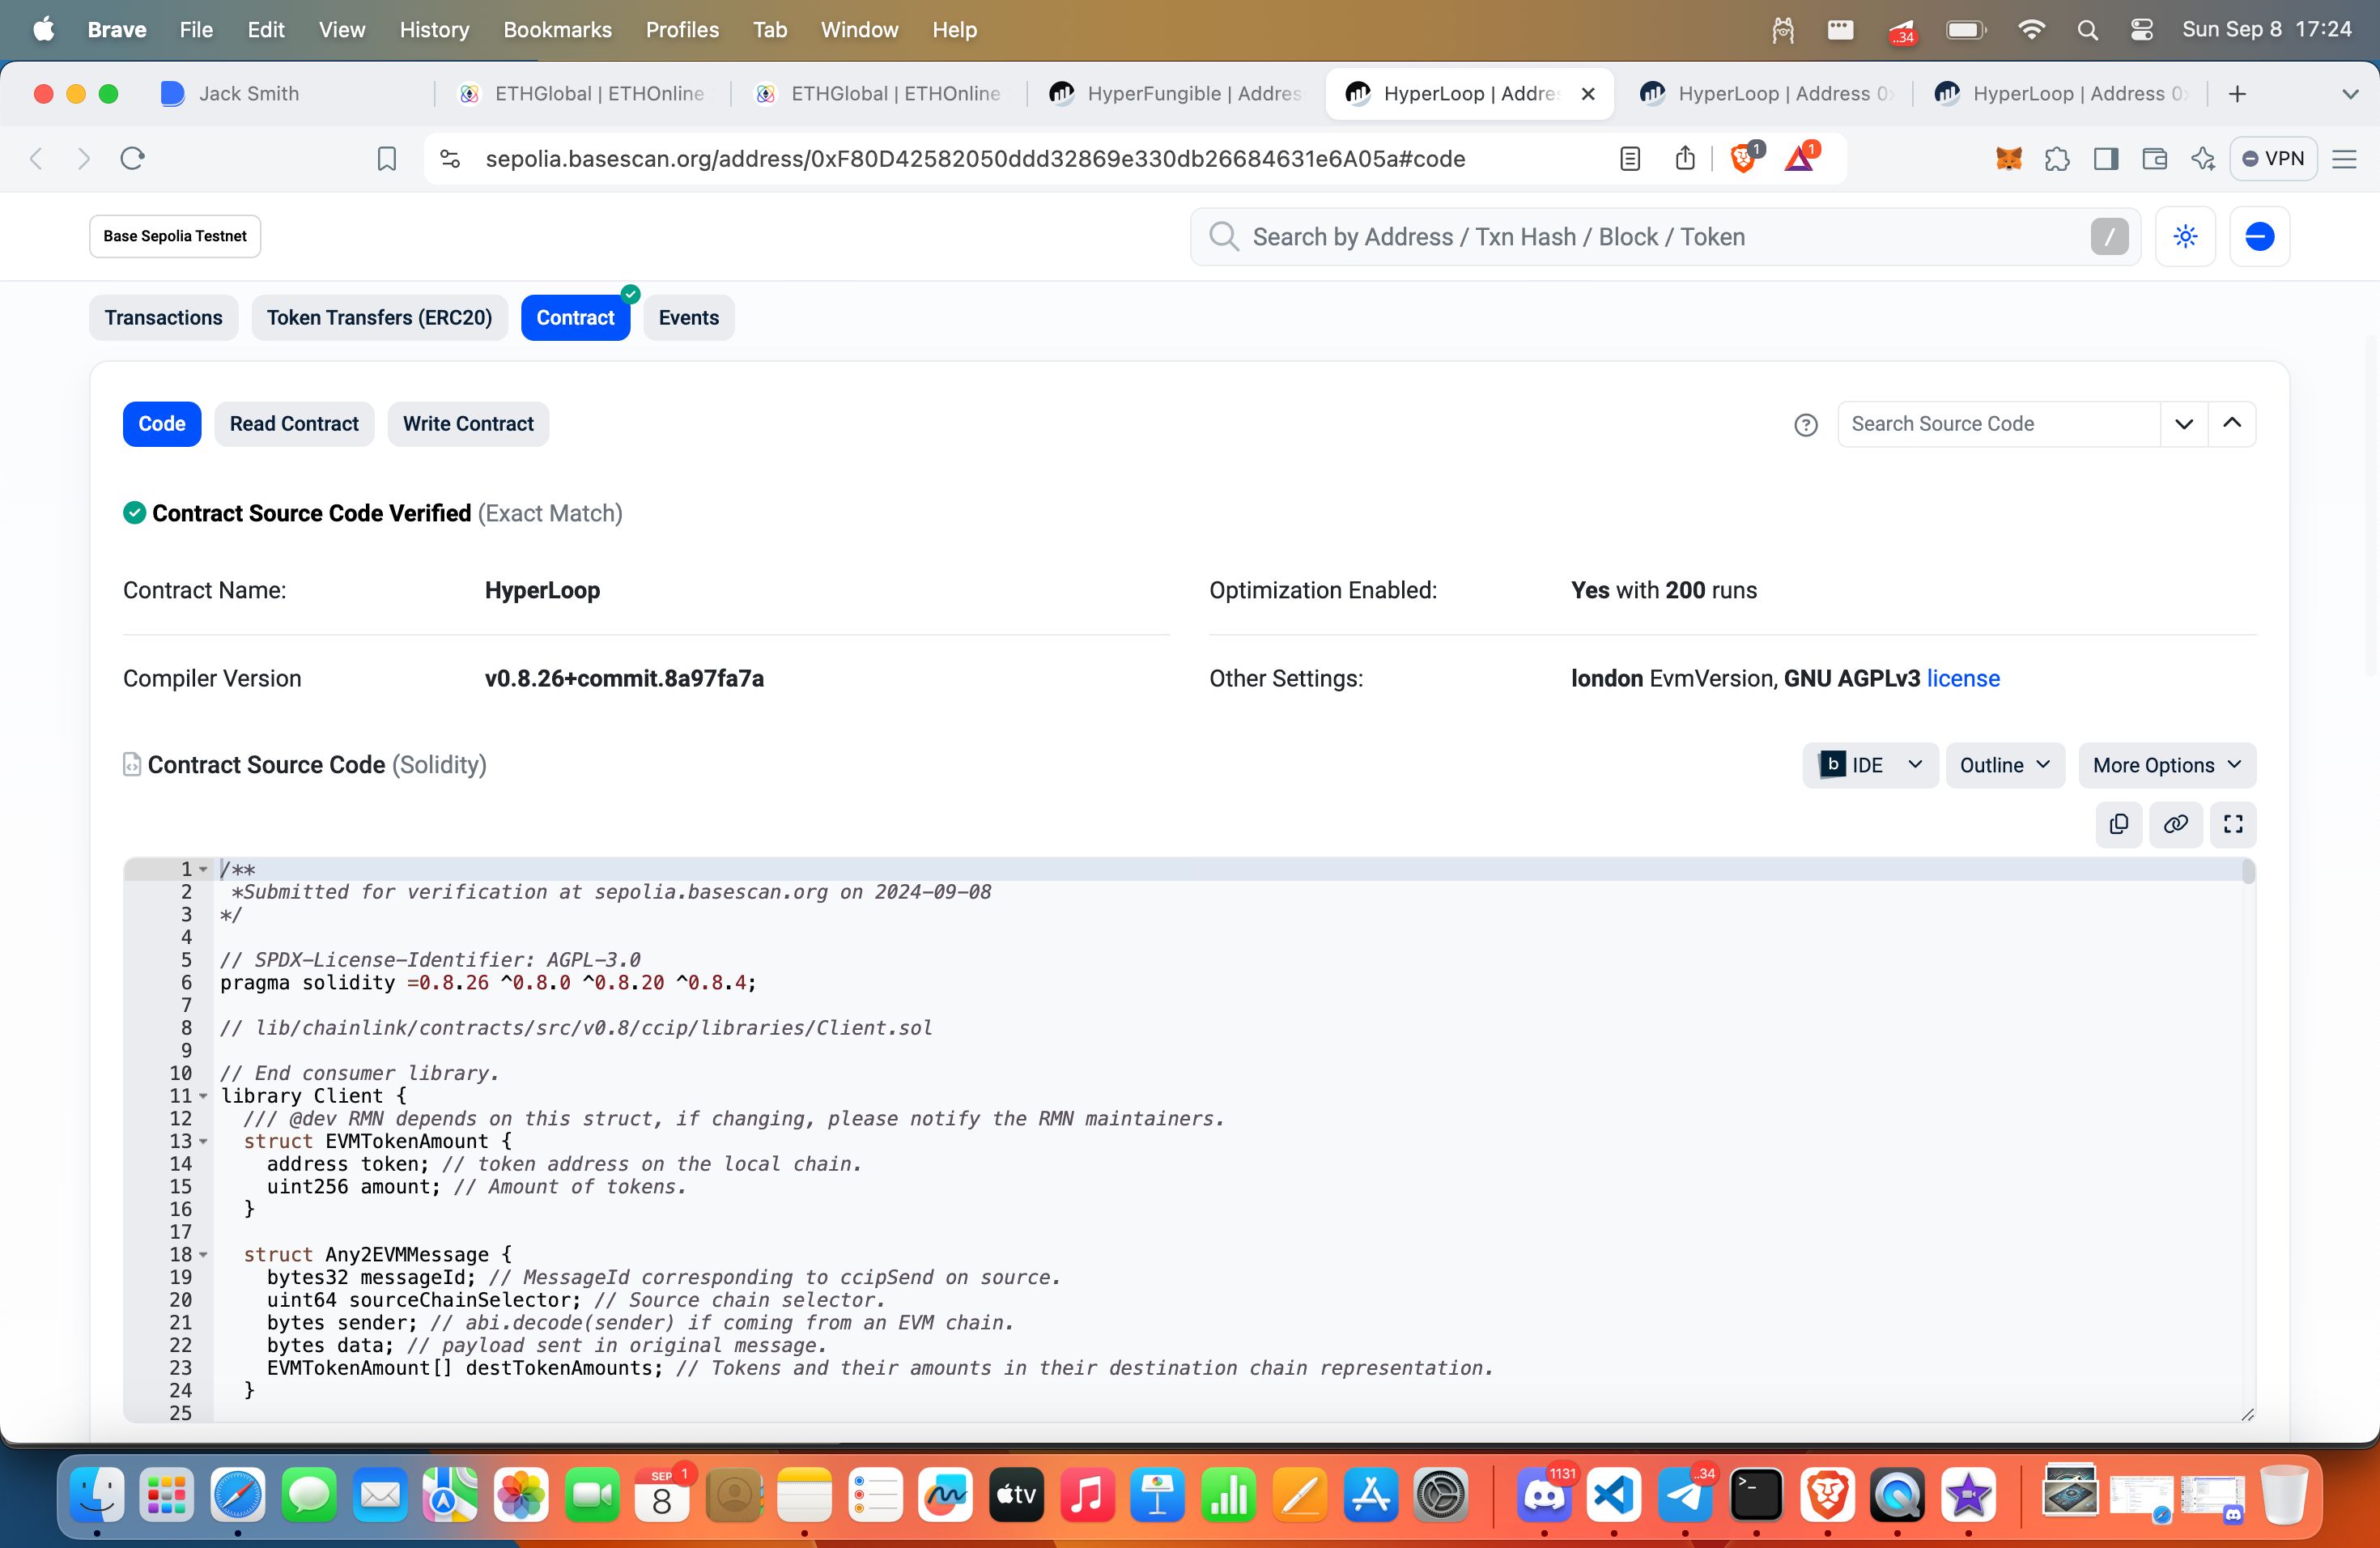Switch to the Transactions tab
The image size is (2380, 1548).
coord(164,318)
